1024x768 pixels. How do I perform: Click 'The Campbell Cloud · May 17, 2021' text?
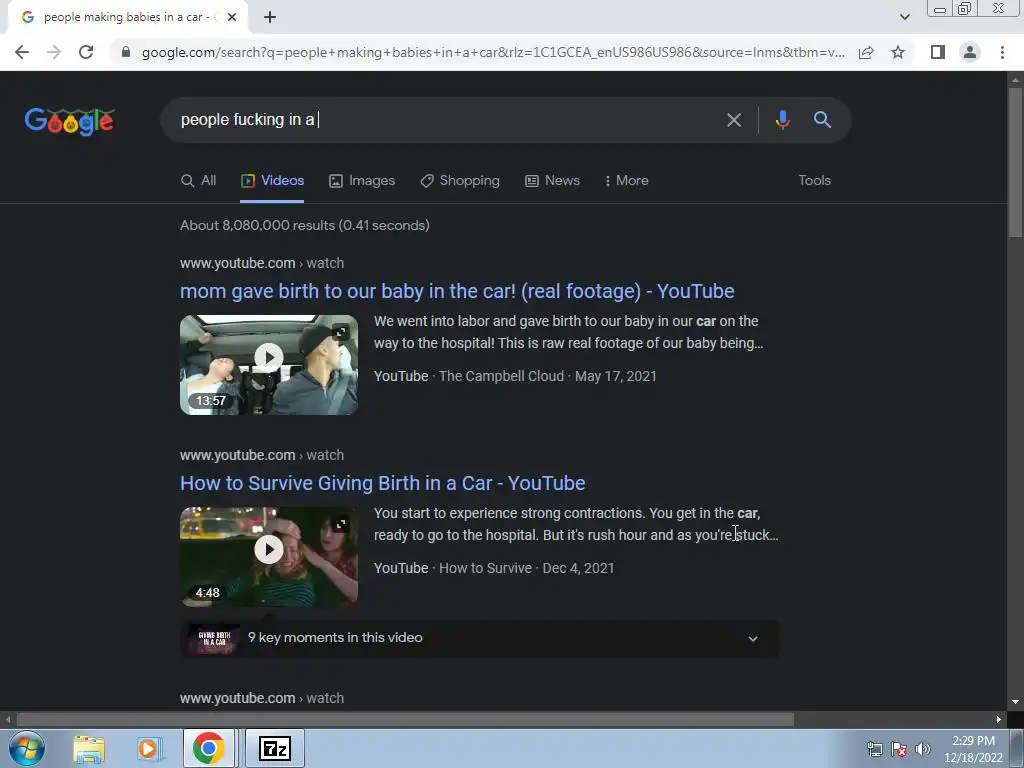(547, 376)
